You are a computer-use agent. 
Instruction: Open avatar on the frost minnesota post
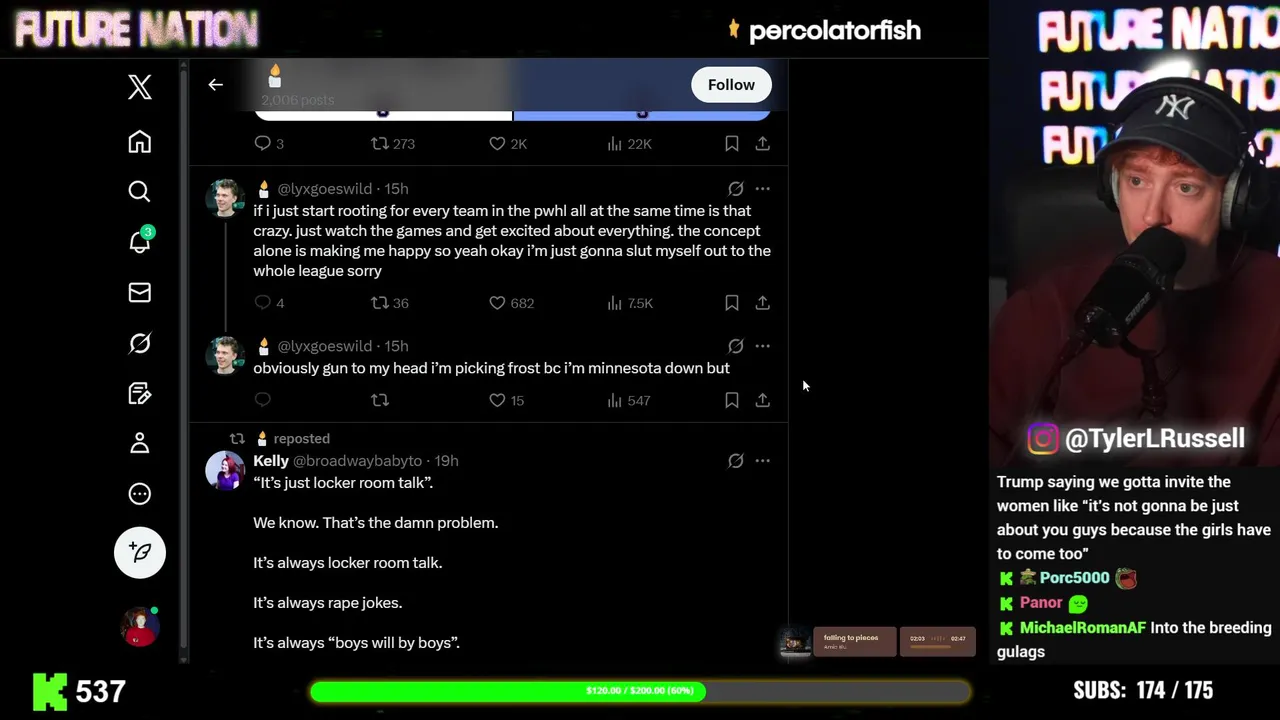225,355
